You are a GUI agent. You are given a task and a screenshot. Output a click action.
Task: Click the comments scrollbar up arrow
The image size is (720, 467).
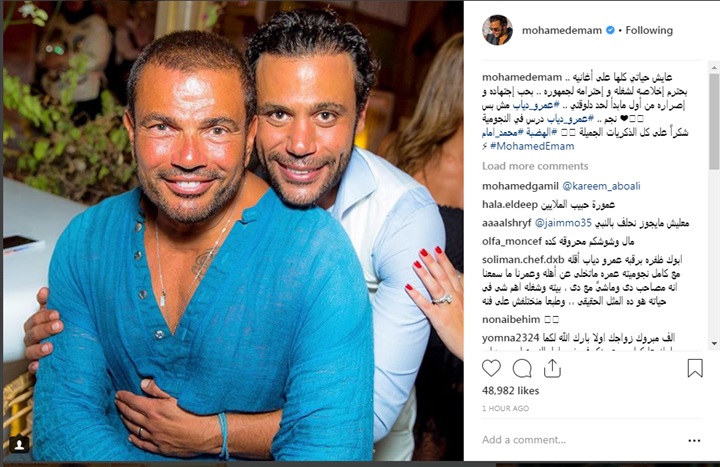714,68
